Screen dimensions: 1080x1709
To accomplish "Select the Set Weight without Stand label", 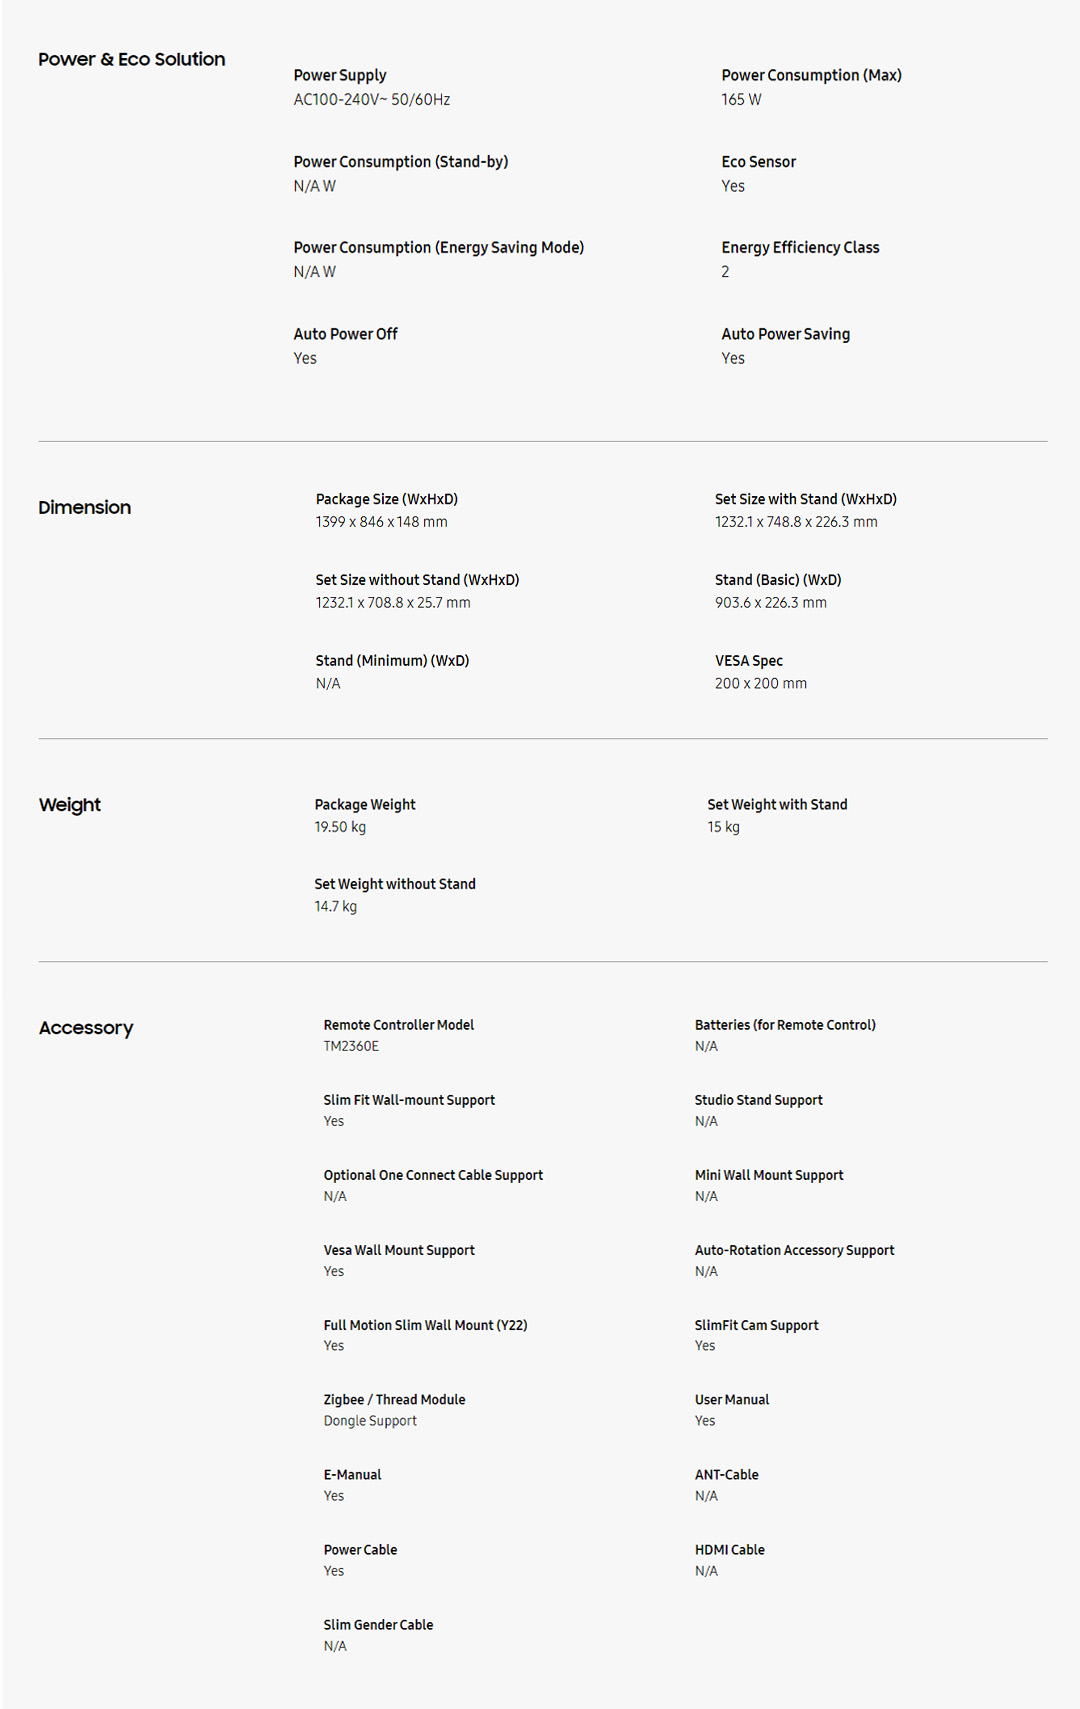I will coord(394,884).
